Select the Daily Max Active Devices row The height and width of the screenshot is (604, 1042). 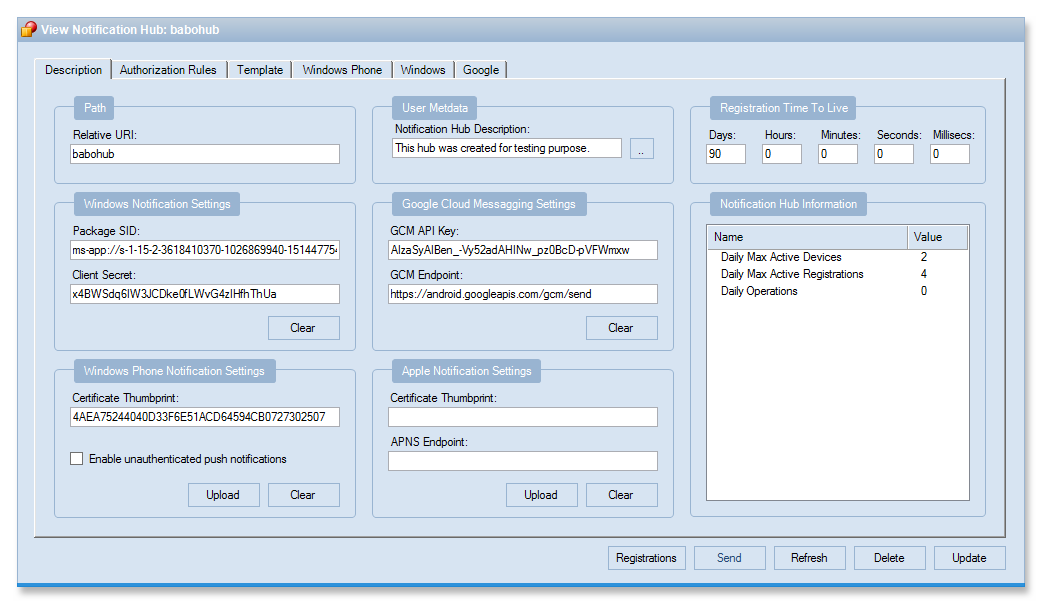coord(837,257)
